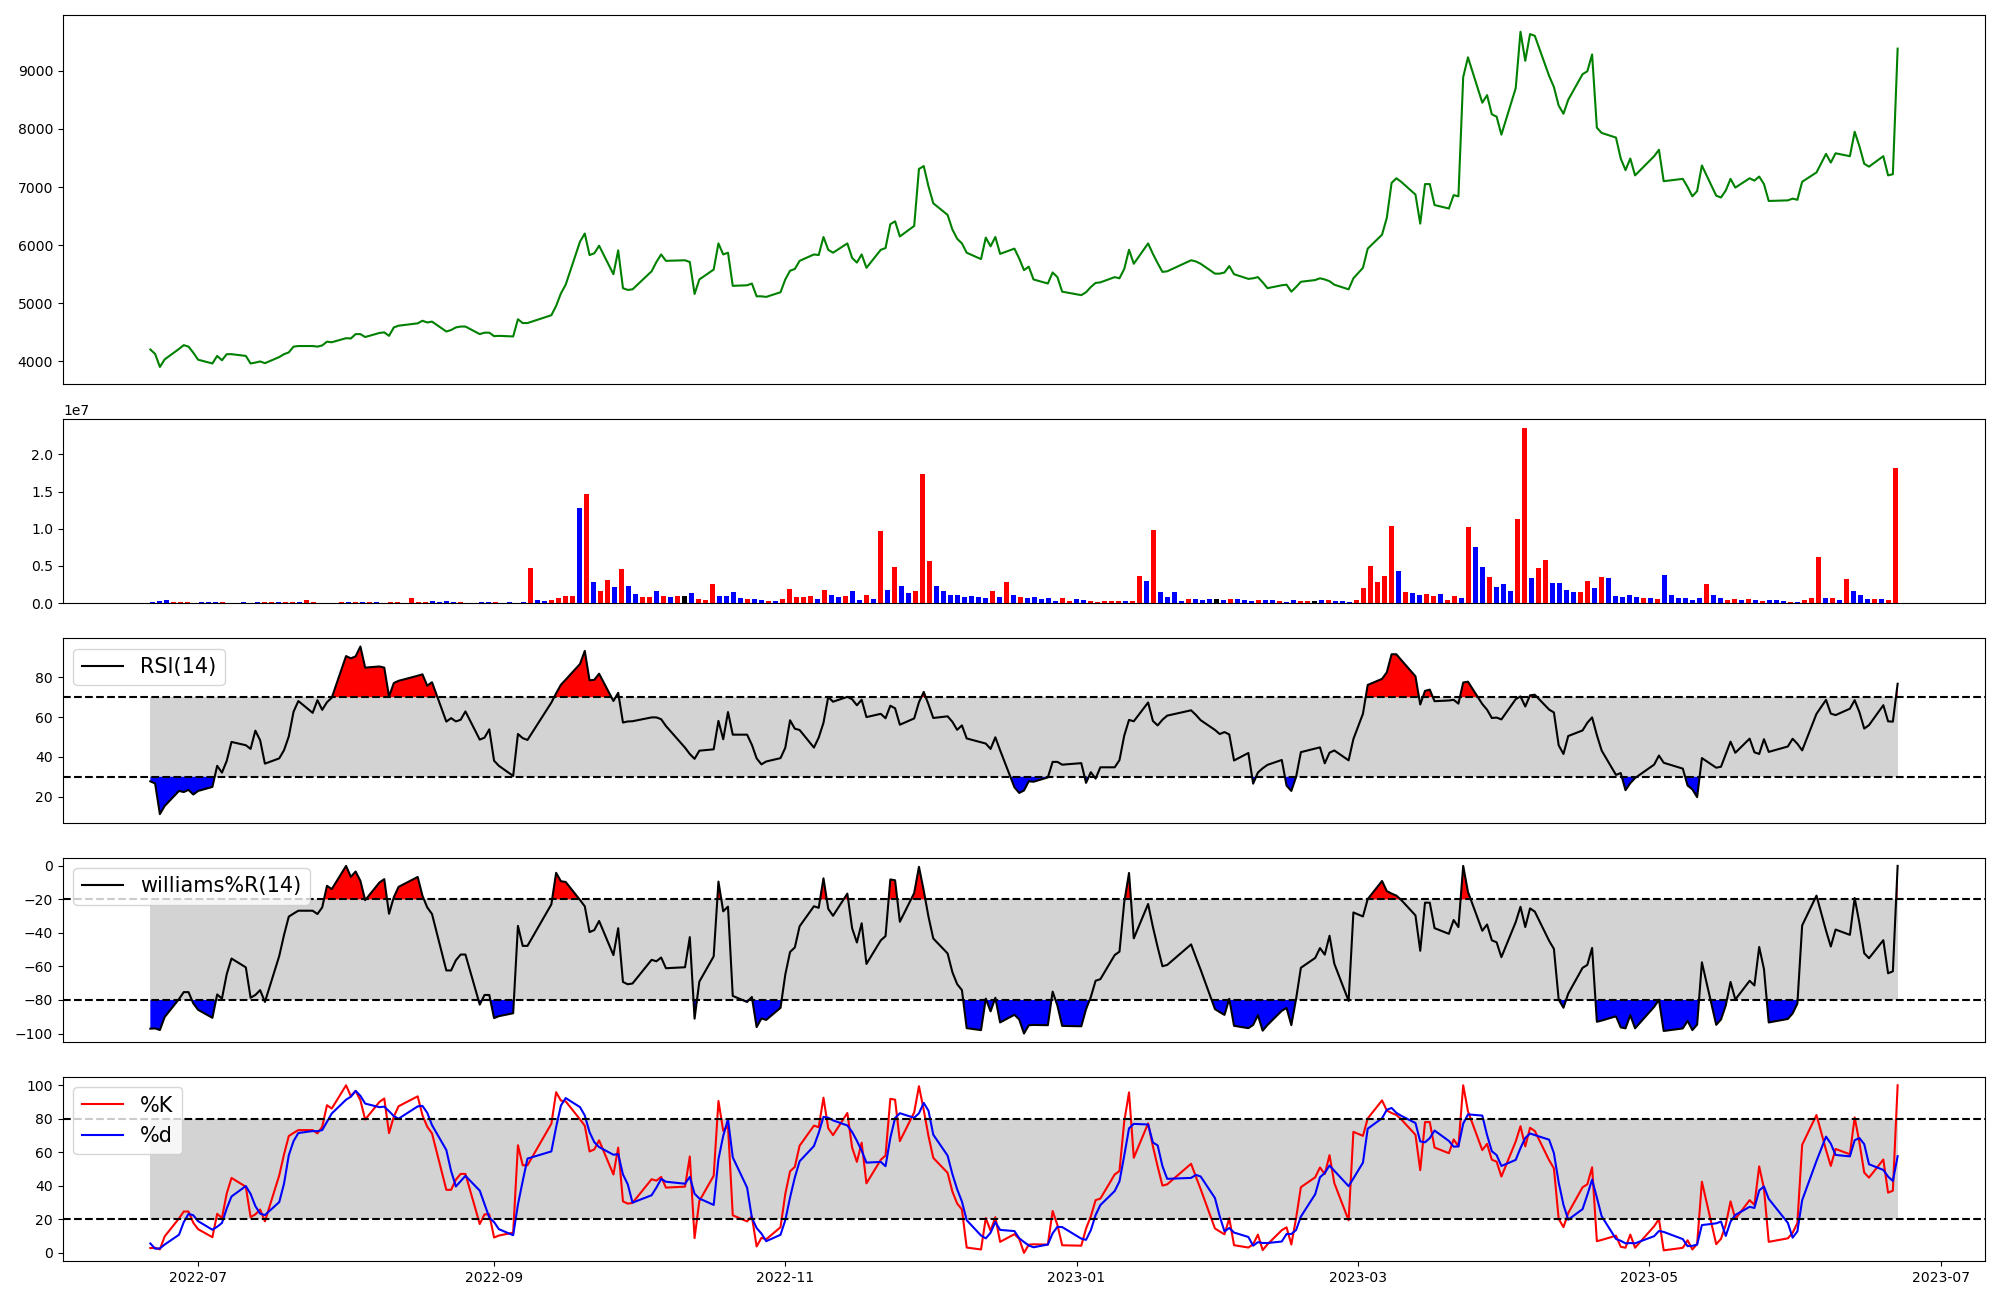Click the 1e7 volume scale label
The image size is (2000, 1300).
[78, 410]
